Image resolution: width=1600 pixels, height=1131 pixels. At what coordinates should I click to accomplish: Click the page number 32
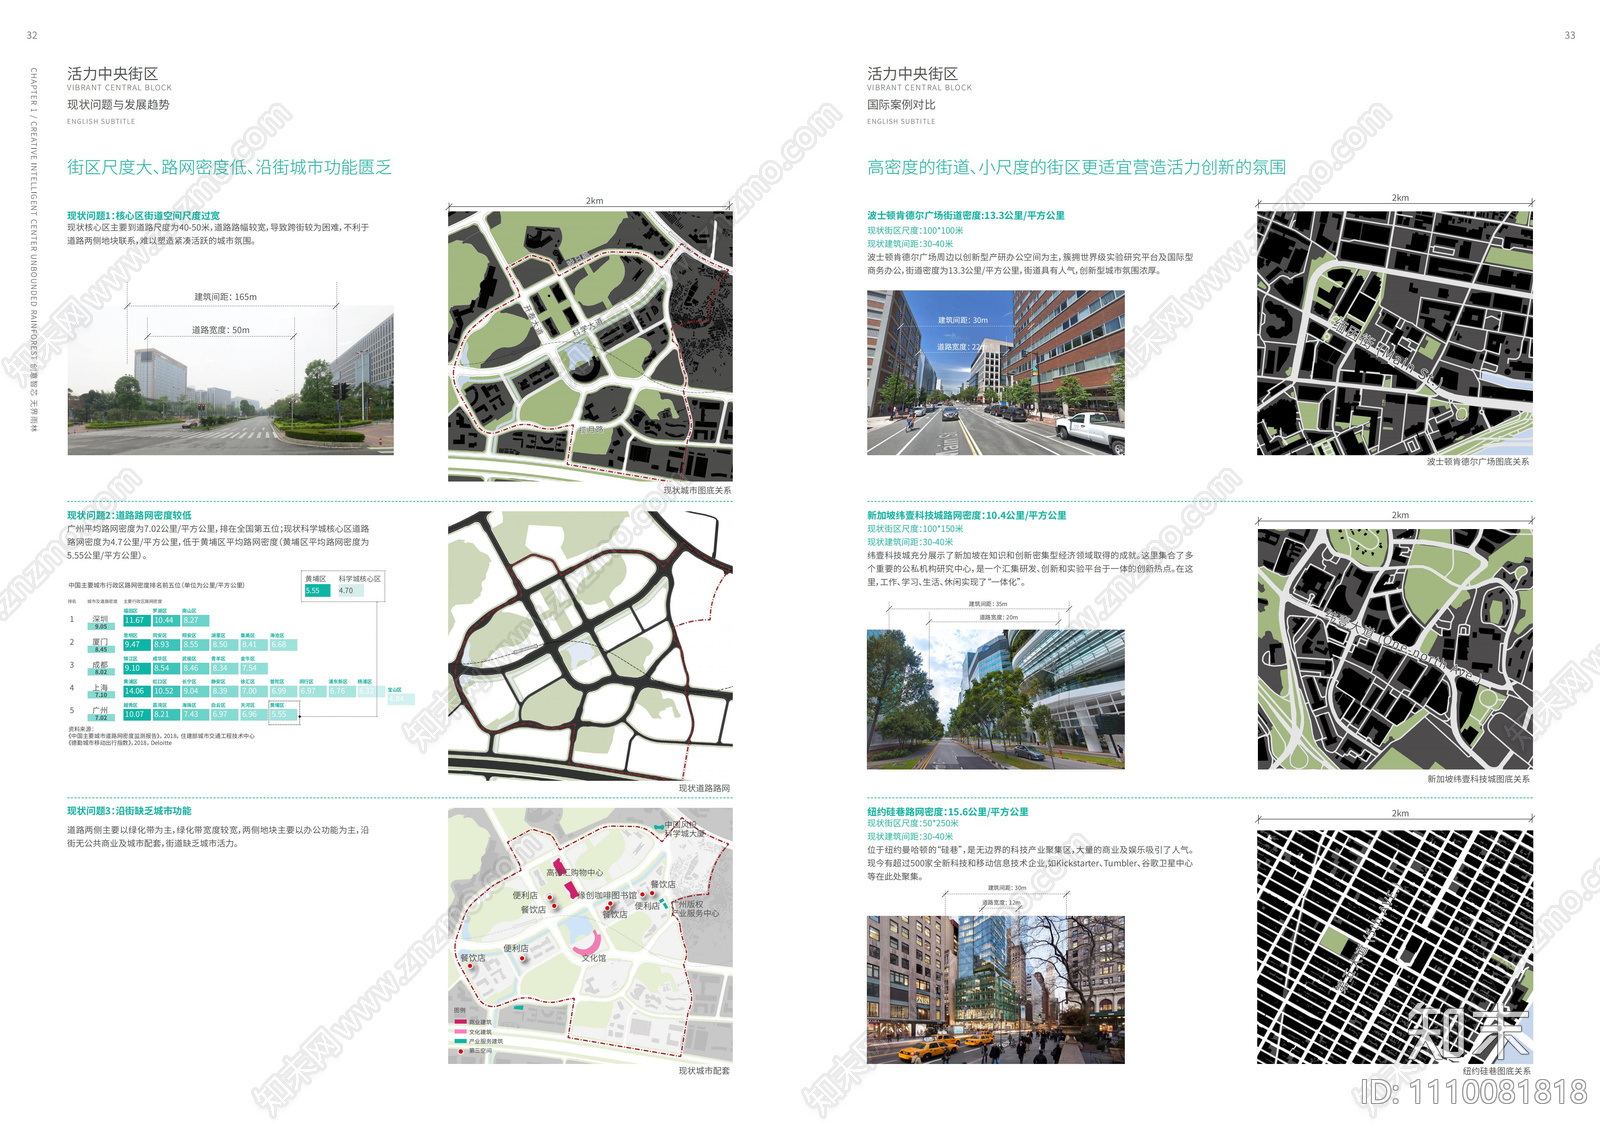pyautogui.click(x=32, y=35)
